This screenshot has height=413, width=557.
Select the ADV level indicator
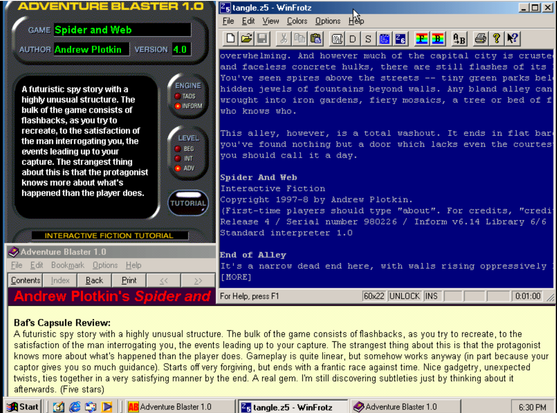[x=178, y=168]
